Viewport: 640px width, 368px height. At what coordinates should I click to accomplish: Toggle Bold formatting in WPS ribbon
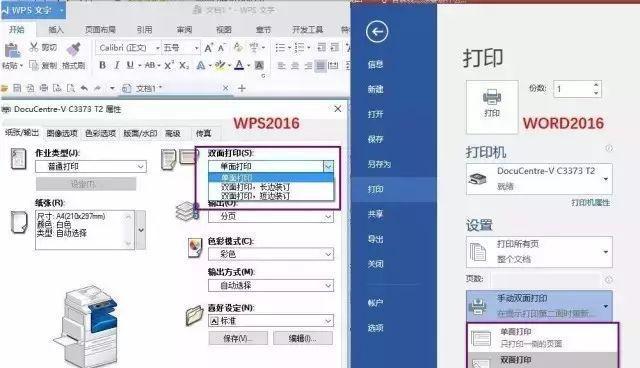[x=102, y=65]
